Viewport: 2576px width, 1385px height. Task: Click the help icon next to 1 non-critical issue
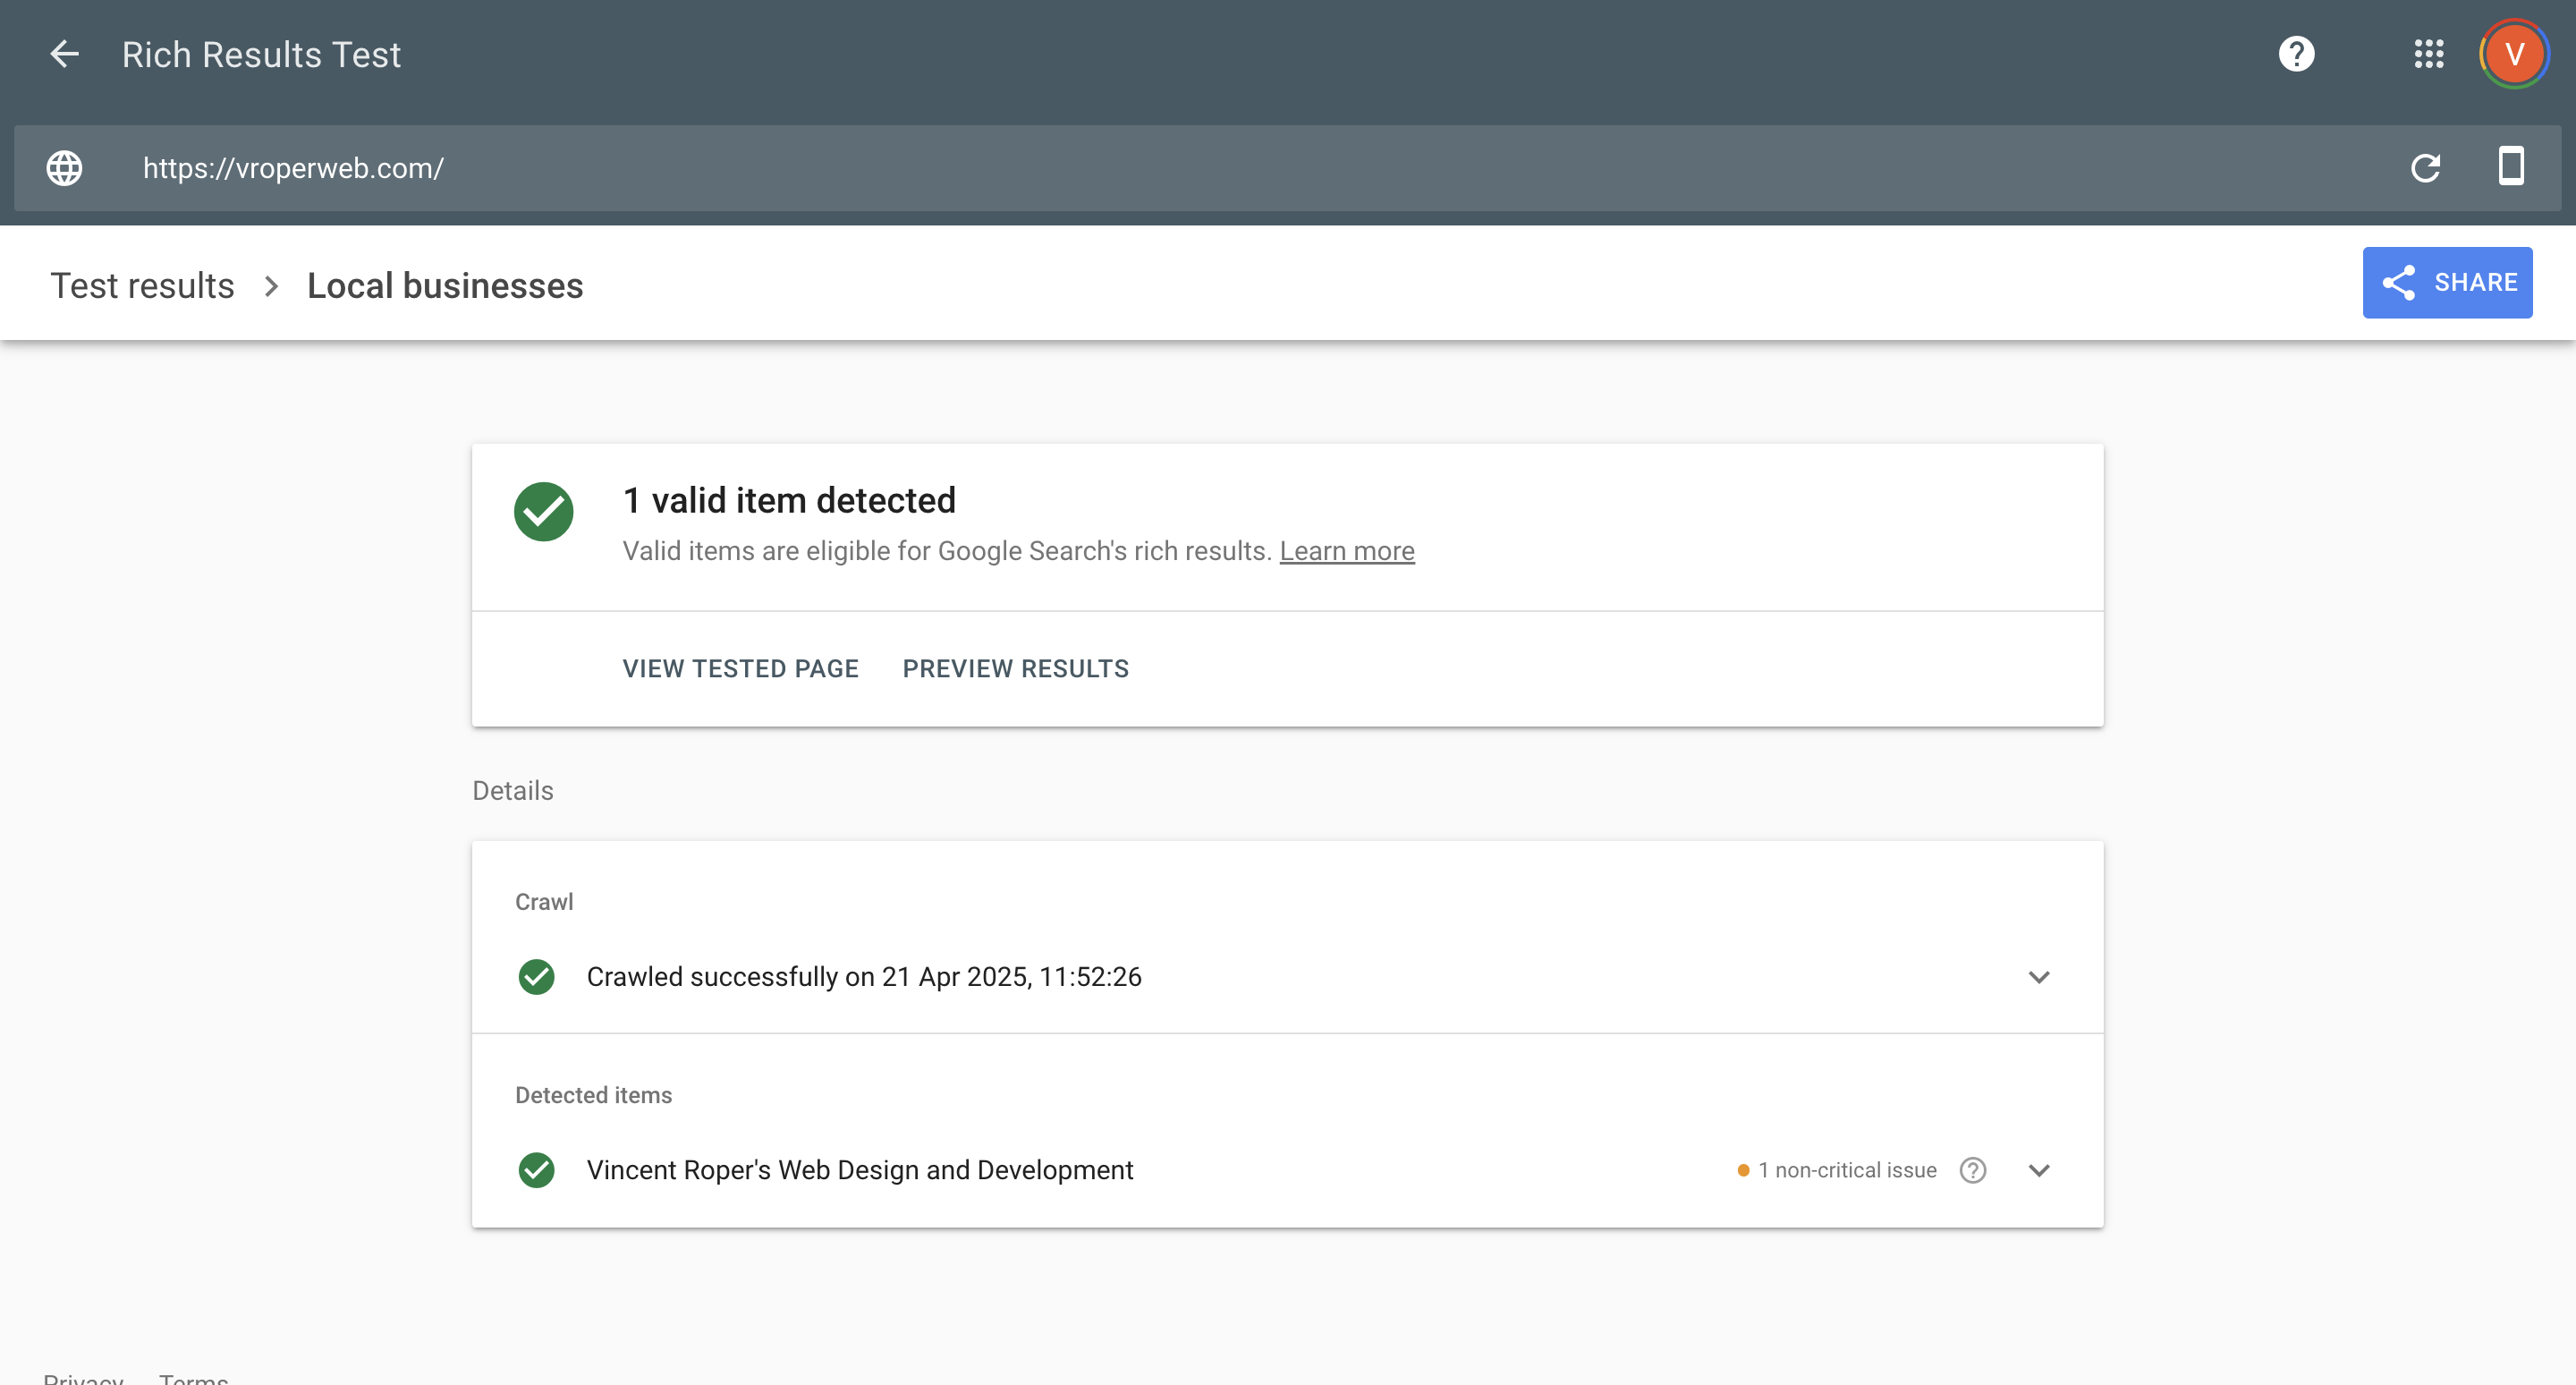click(x=1972, y=1170)
